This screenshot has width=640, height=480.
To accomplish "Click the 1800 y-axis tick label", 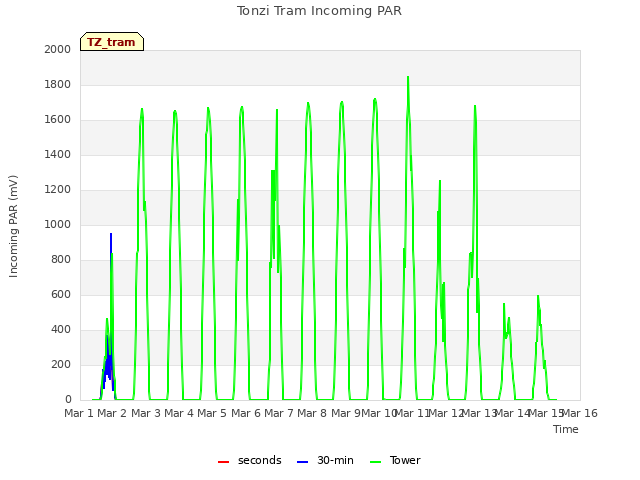I will pos(58,84).
